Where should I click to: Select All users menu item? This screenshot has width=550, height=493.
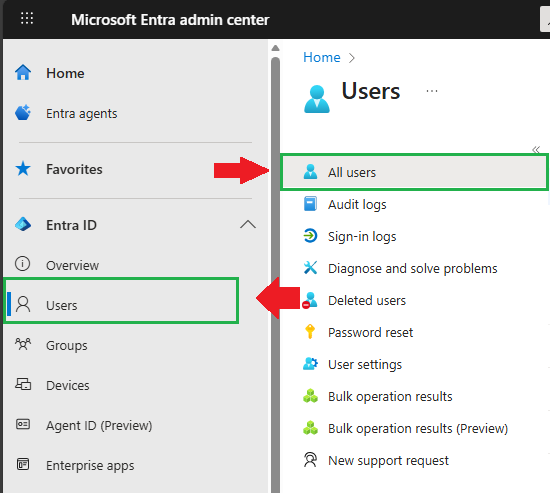(414, 172)
